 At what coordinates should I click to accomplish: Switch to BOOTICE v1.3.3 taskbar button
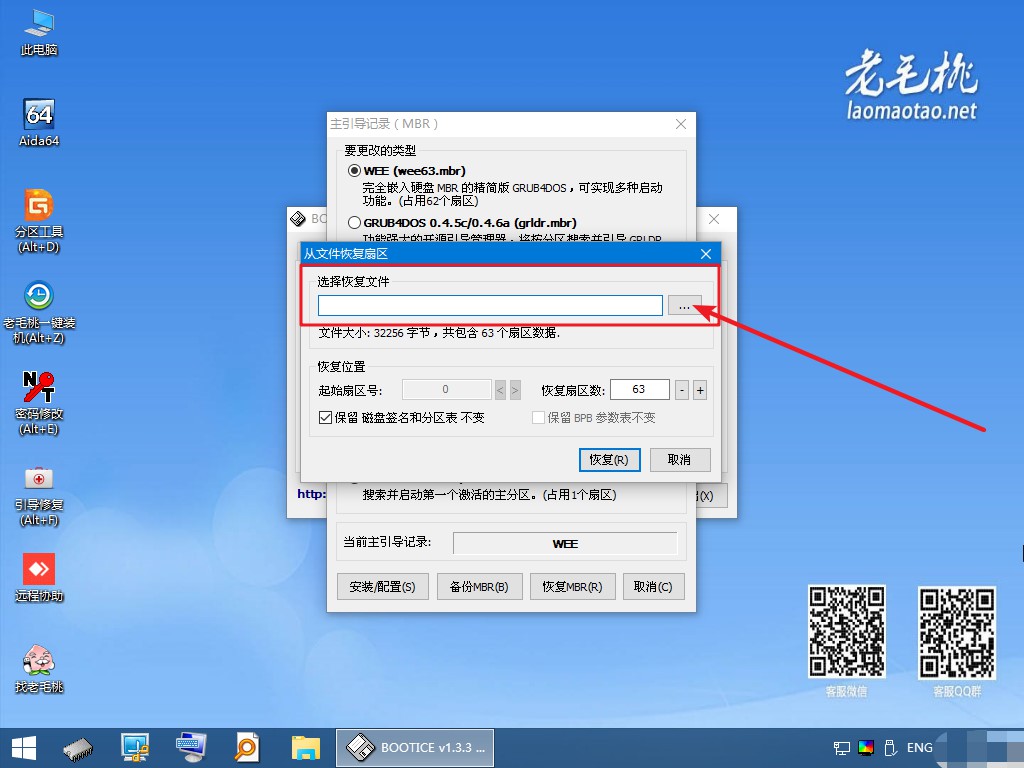point(415,748)
